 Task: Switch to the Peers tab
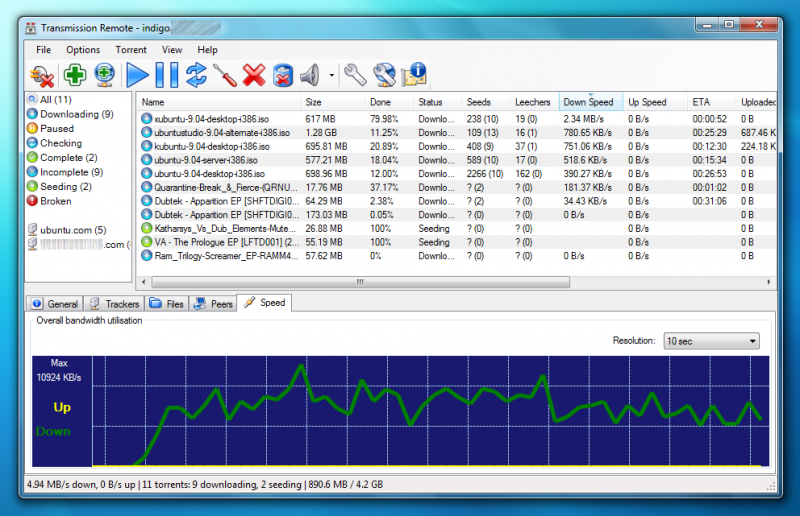213,304
